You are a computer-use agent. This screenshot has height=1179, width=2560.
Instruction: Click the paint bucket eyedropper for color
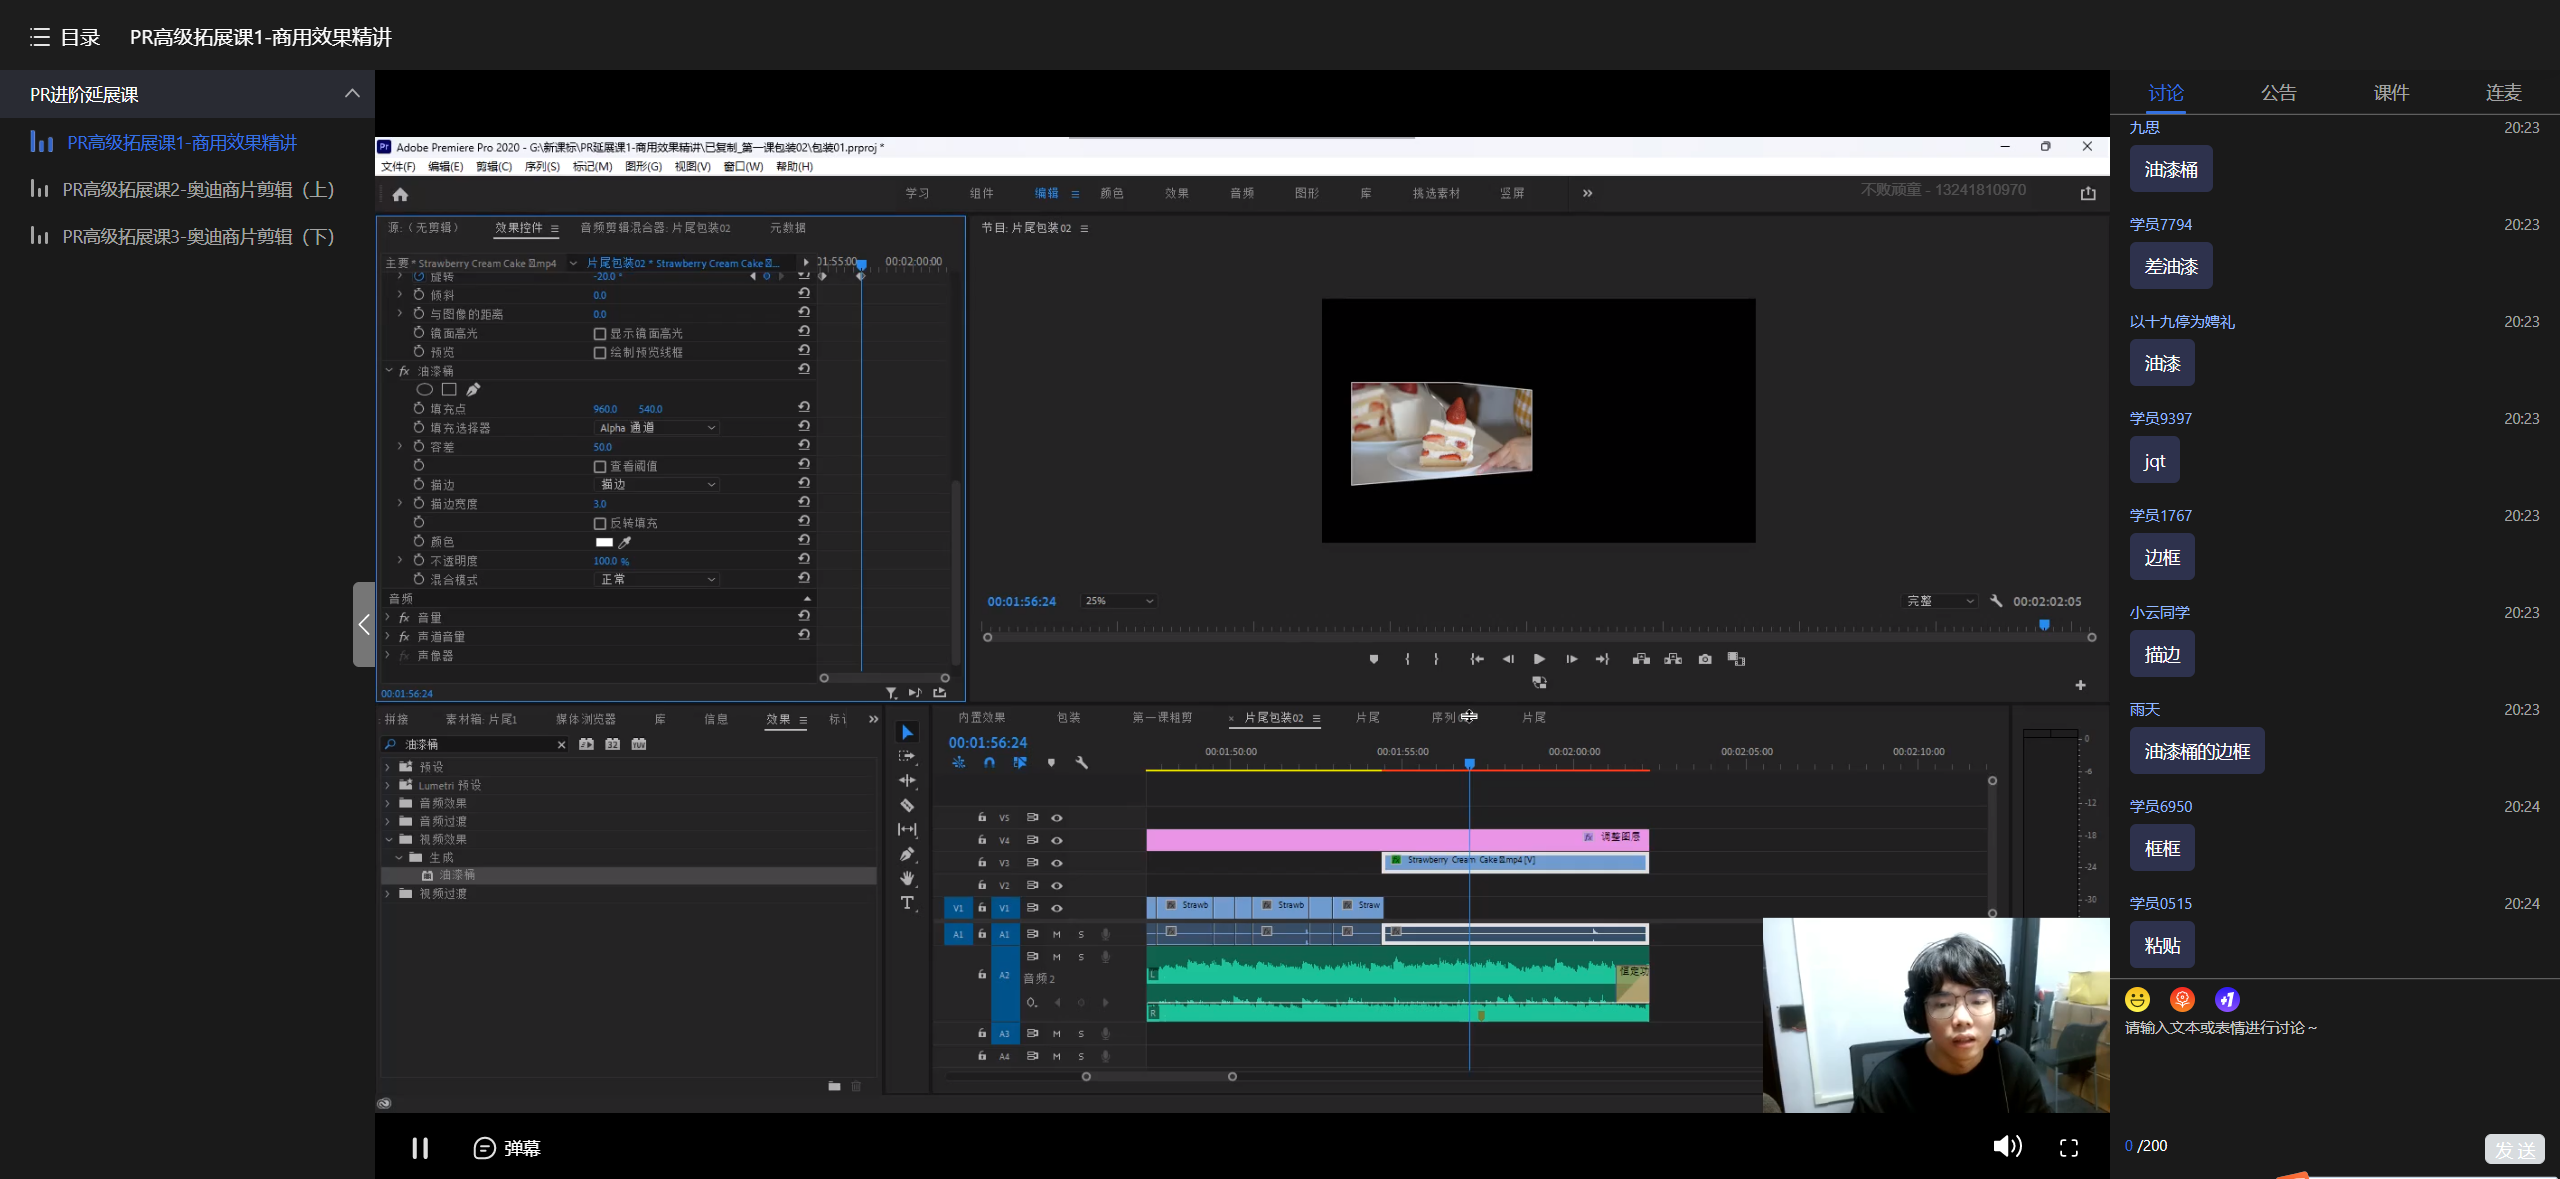point(625,542)
